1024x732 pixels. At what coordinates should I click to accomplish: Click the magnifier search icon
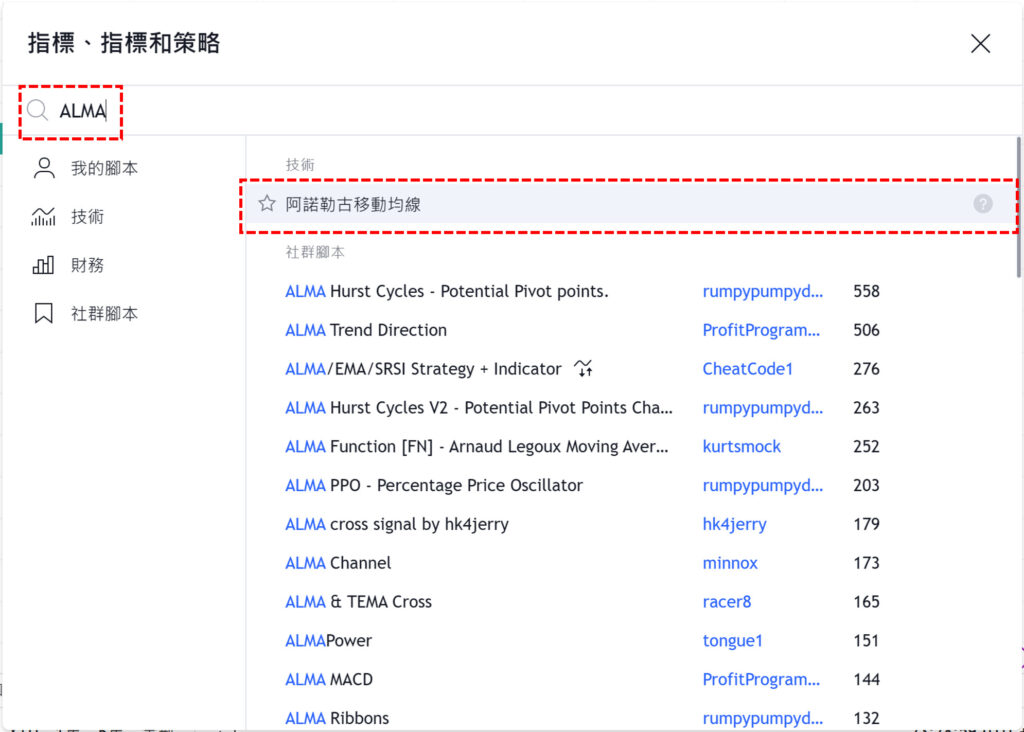click(x=37, y=110)
